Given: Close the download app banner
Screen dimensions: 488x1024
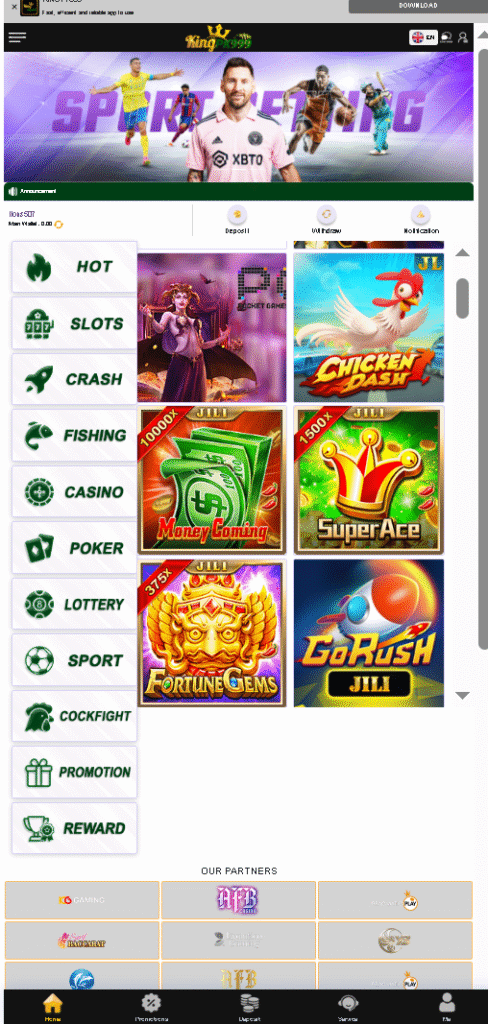Looking at the screenshot, I should (14, 6).
